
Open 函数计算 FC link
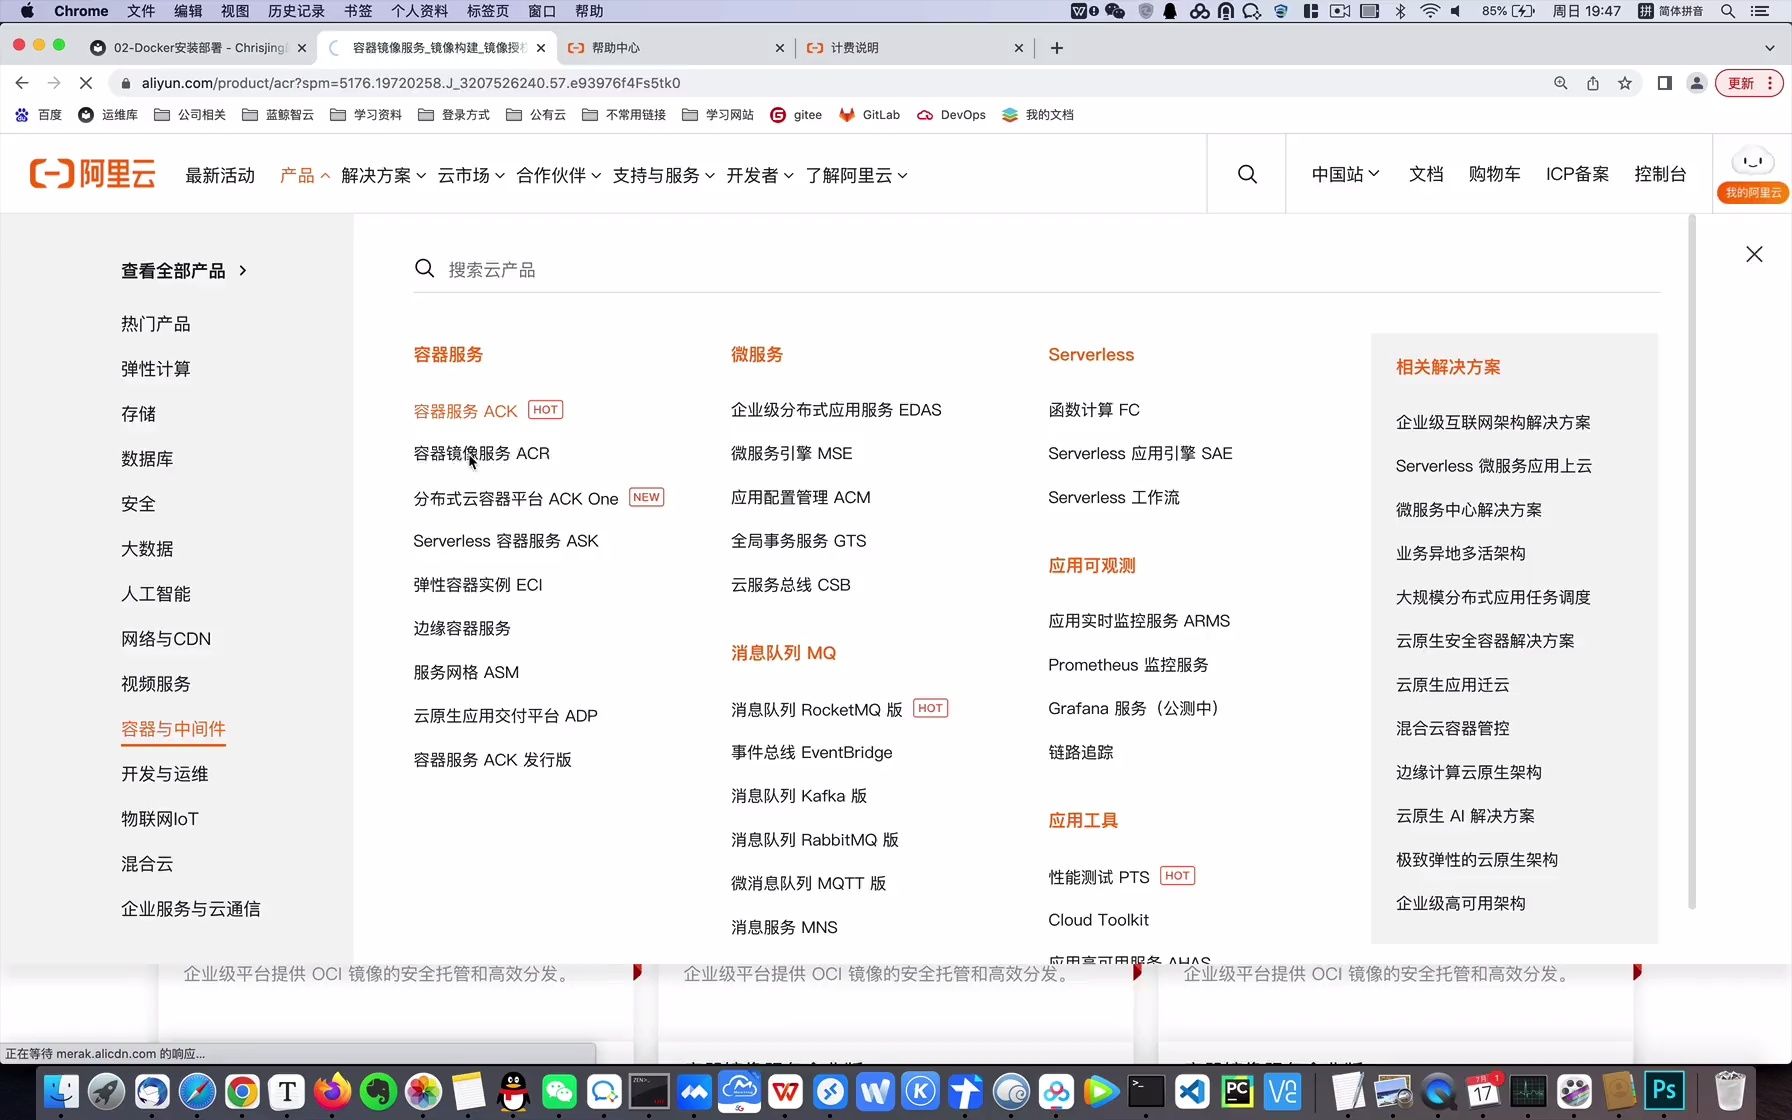coord(1094,410)
